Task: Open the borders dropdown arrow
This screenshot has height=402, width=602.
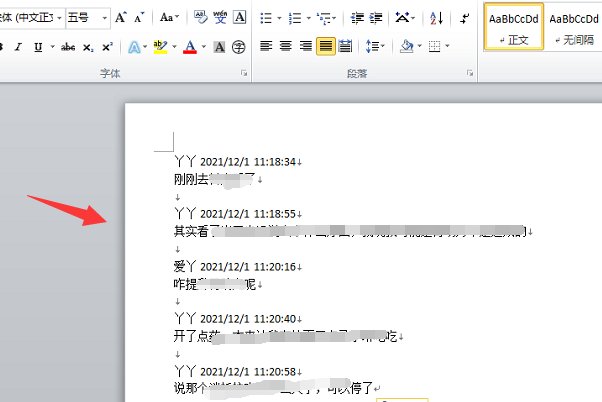Action: (x=447, y=46)
